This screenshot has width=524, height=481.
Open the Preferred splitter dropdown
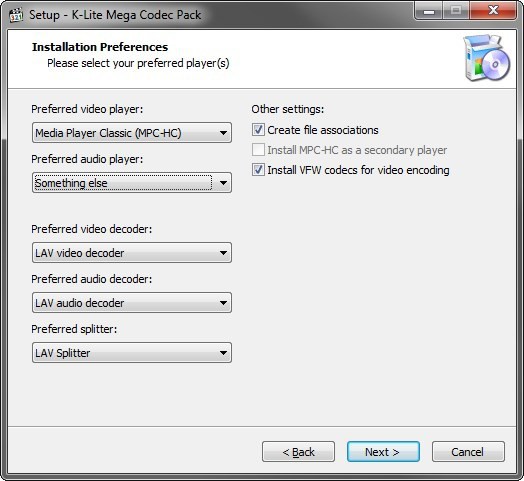point(132,353)
